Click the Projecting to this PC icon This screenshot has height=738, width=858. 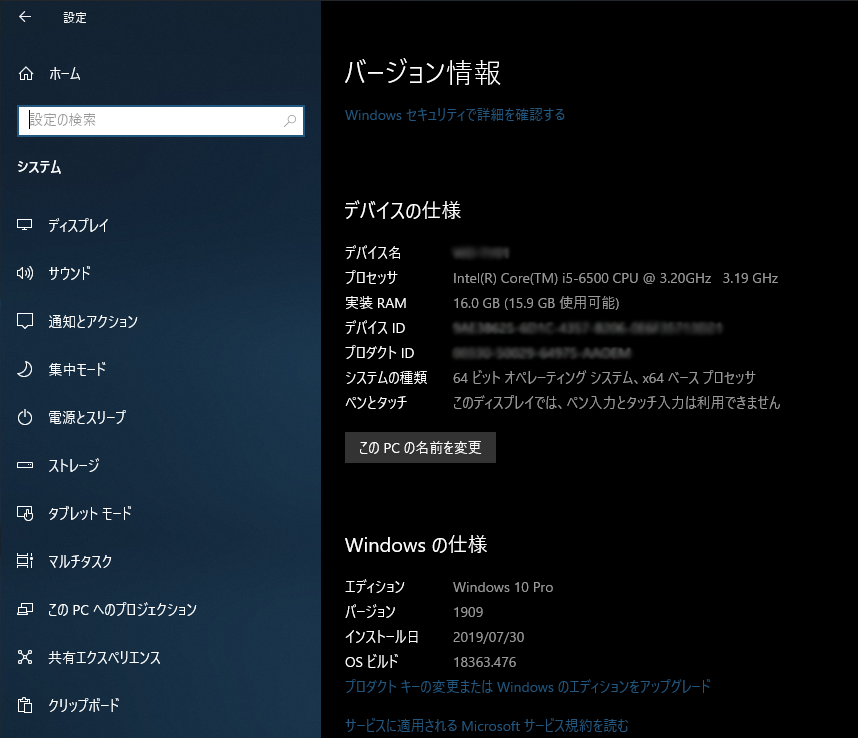coord(25,609)
